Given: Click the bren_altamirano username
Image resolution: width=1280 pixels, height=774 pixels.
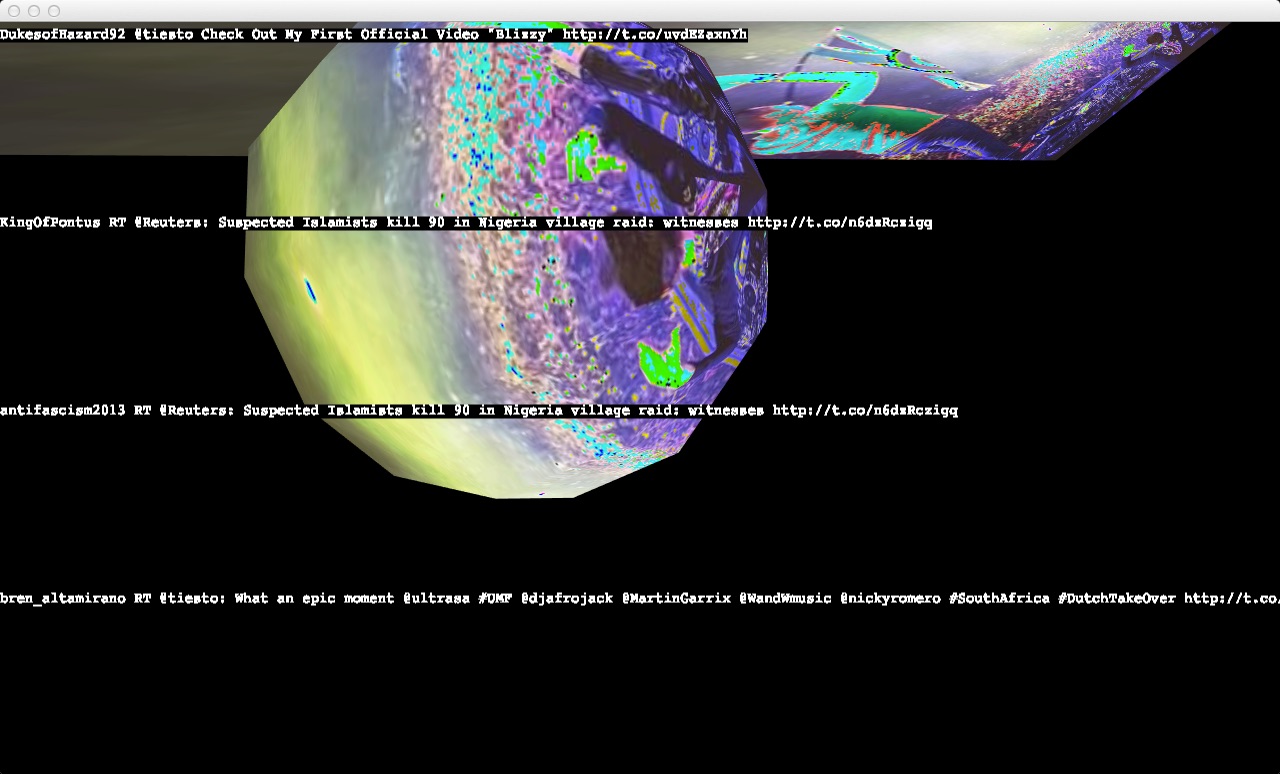Looking at the screenshot, I should (x=63, y=599).
